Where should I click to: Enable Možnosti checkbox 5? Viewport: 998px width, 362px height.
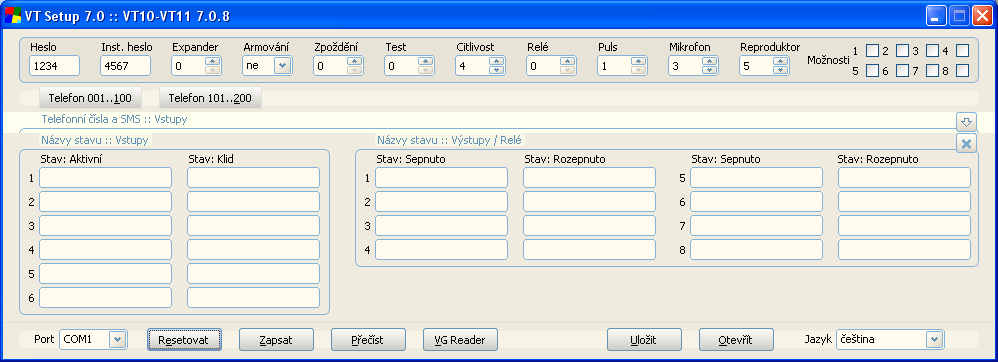(x=873, y=71)
